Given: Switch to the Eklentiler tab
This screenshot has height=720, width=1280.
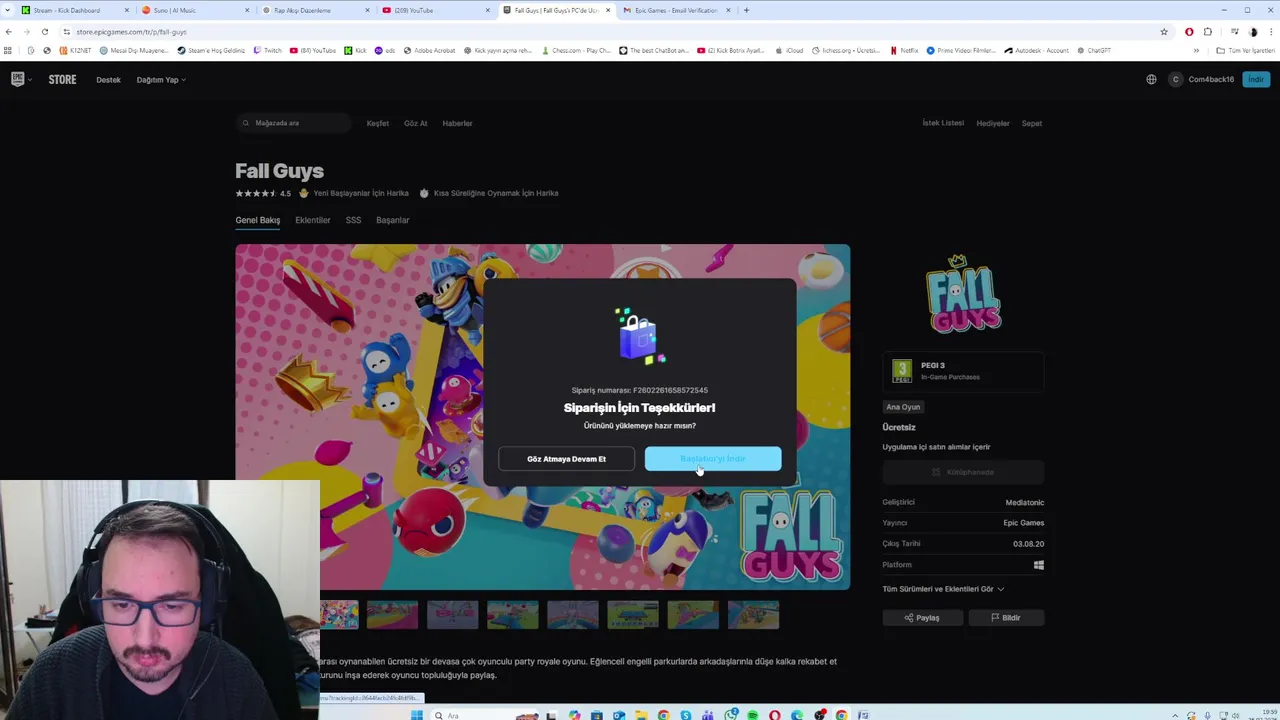Looking at the screenshot, I should tap(312, 220).
